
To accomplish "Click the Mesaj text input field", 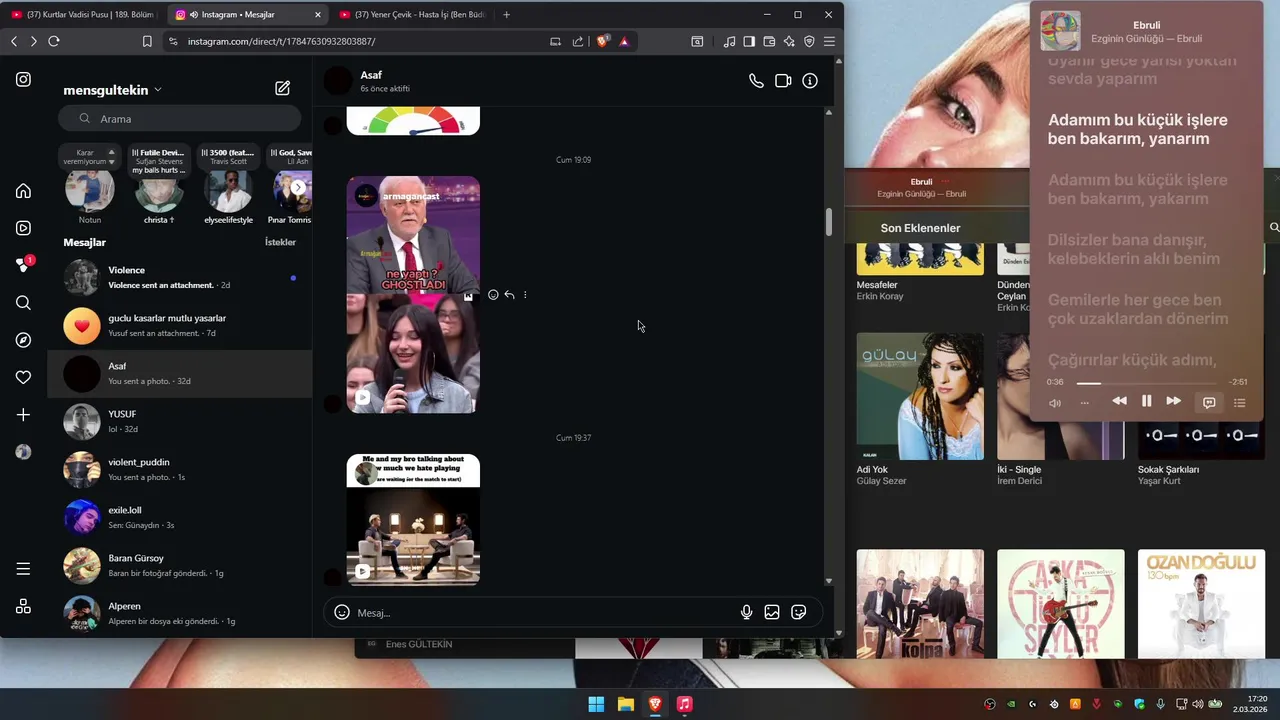I will click(x=545, y=612).
